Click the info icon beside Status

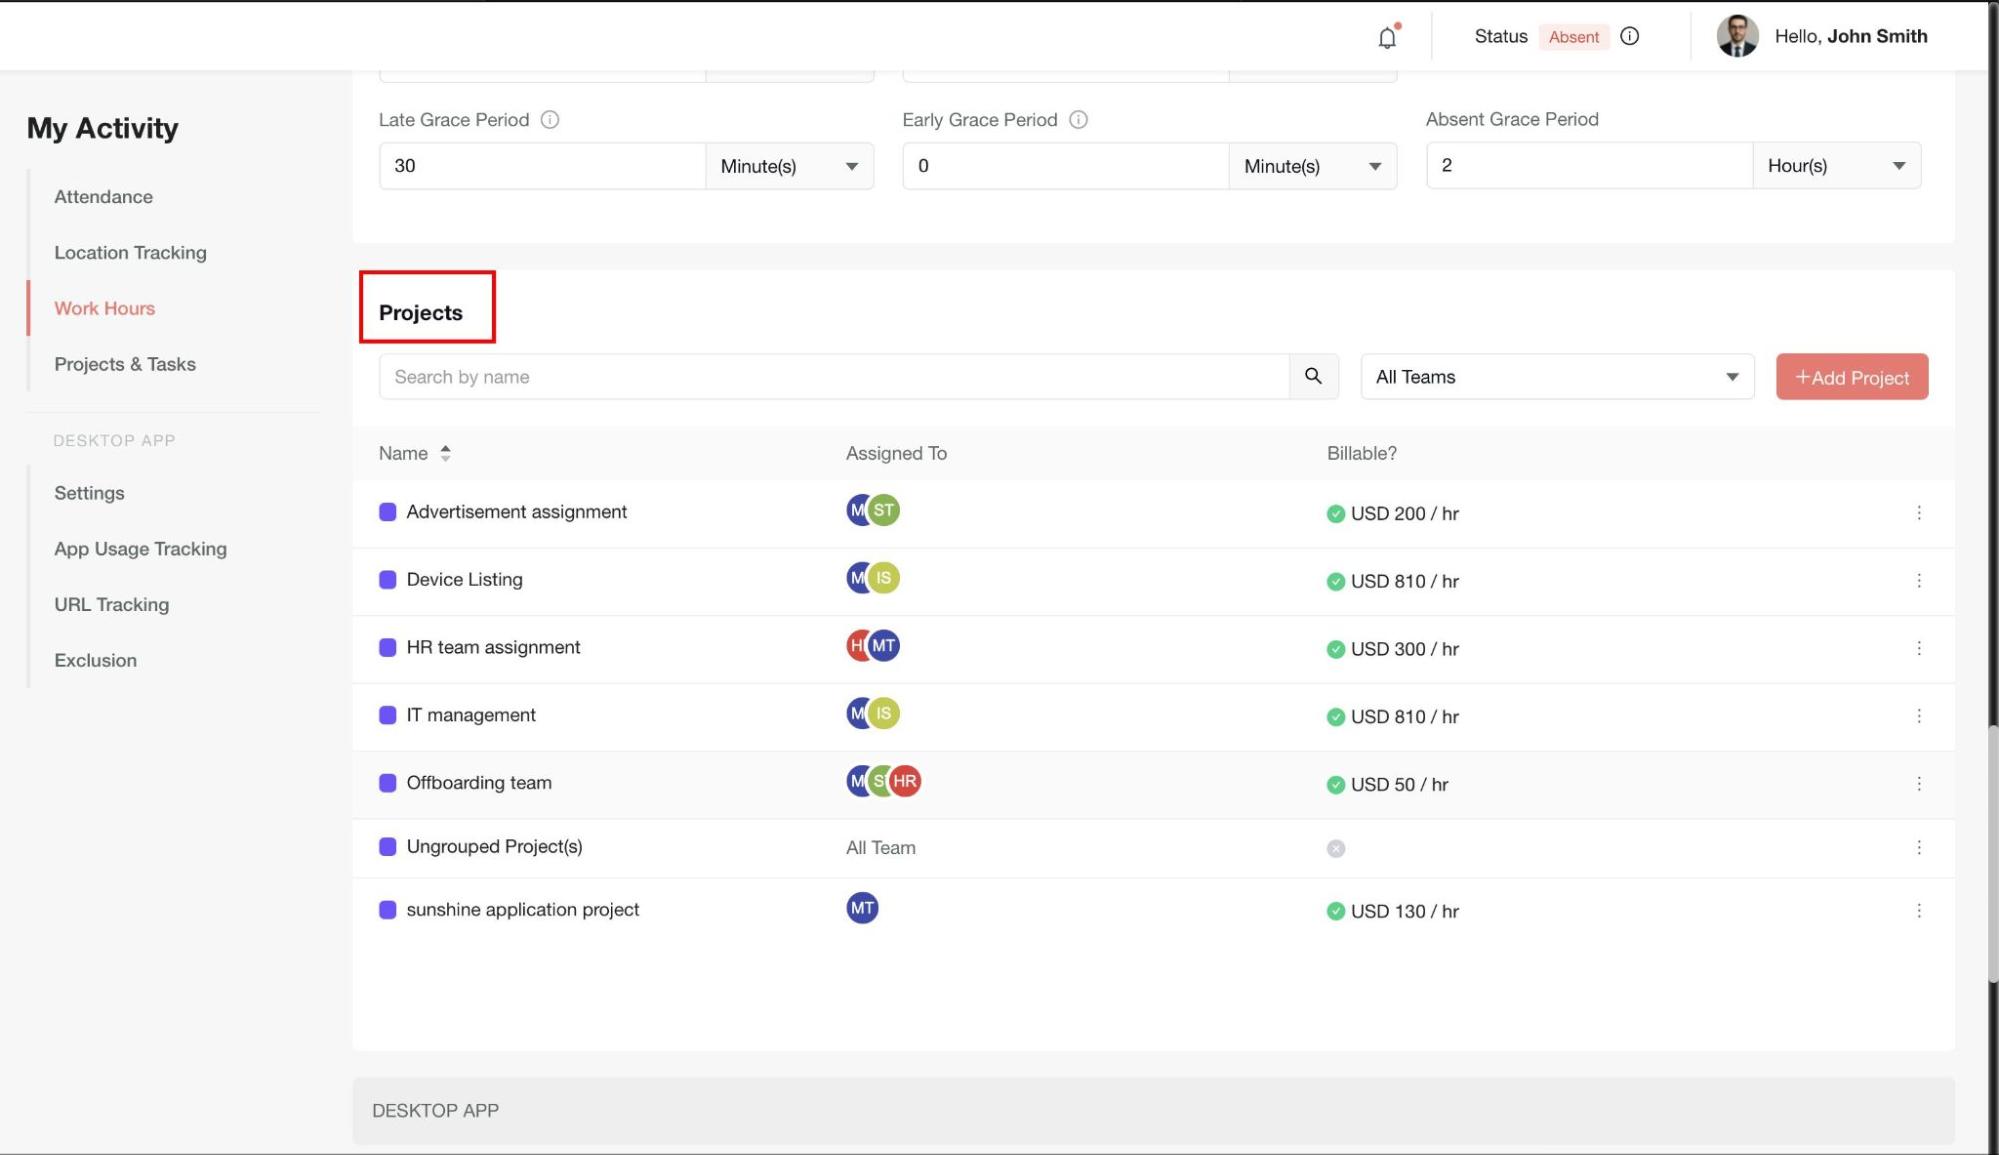1630,36
